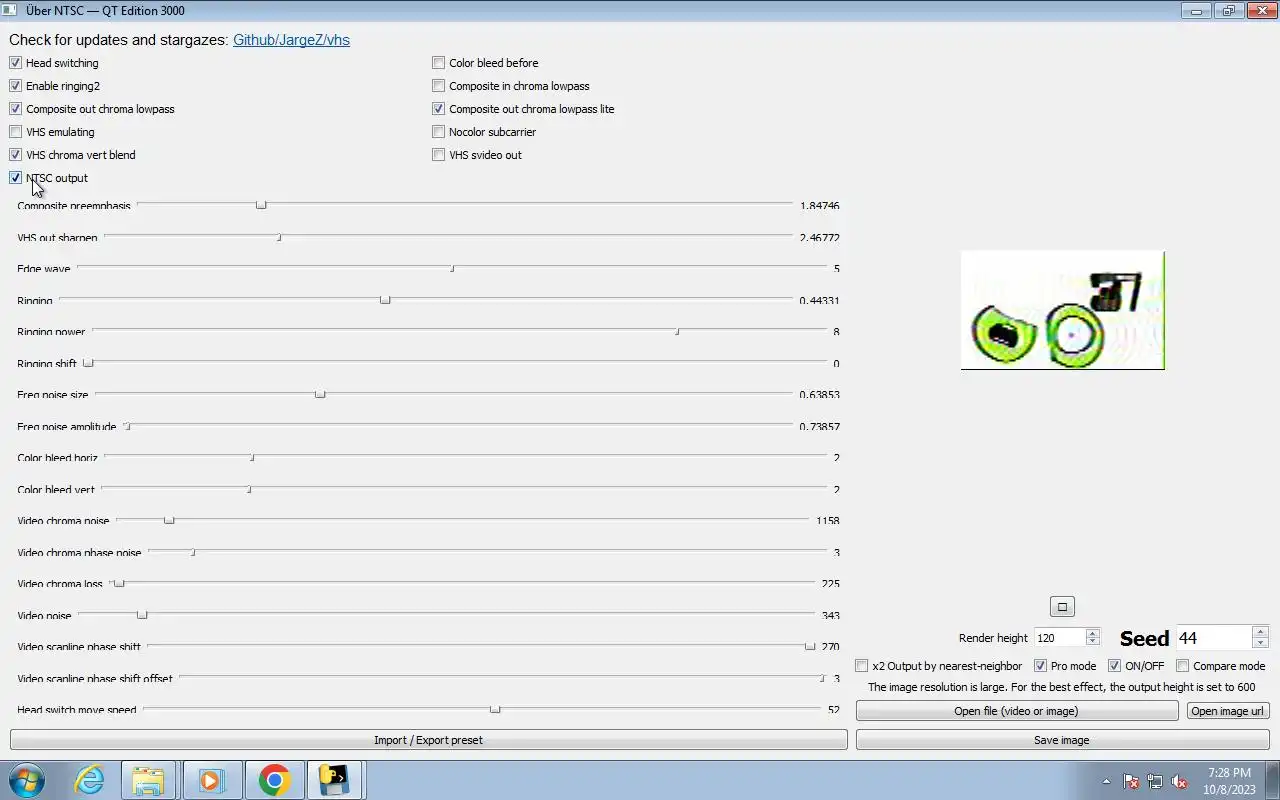Screen dimensions: 1280x800
Task: Enable the VHS emulating checkbox
Action: click(15, 132)
